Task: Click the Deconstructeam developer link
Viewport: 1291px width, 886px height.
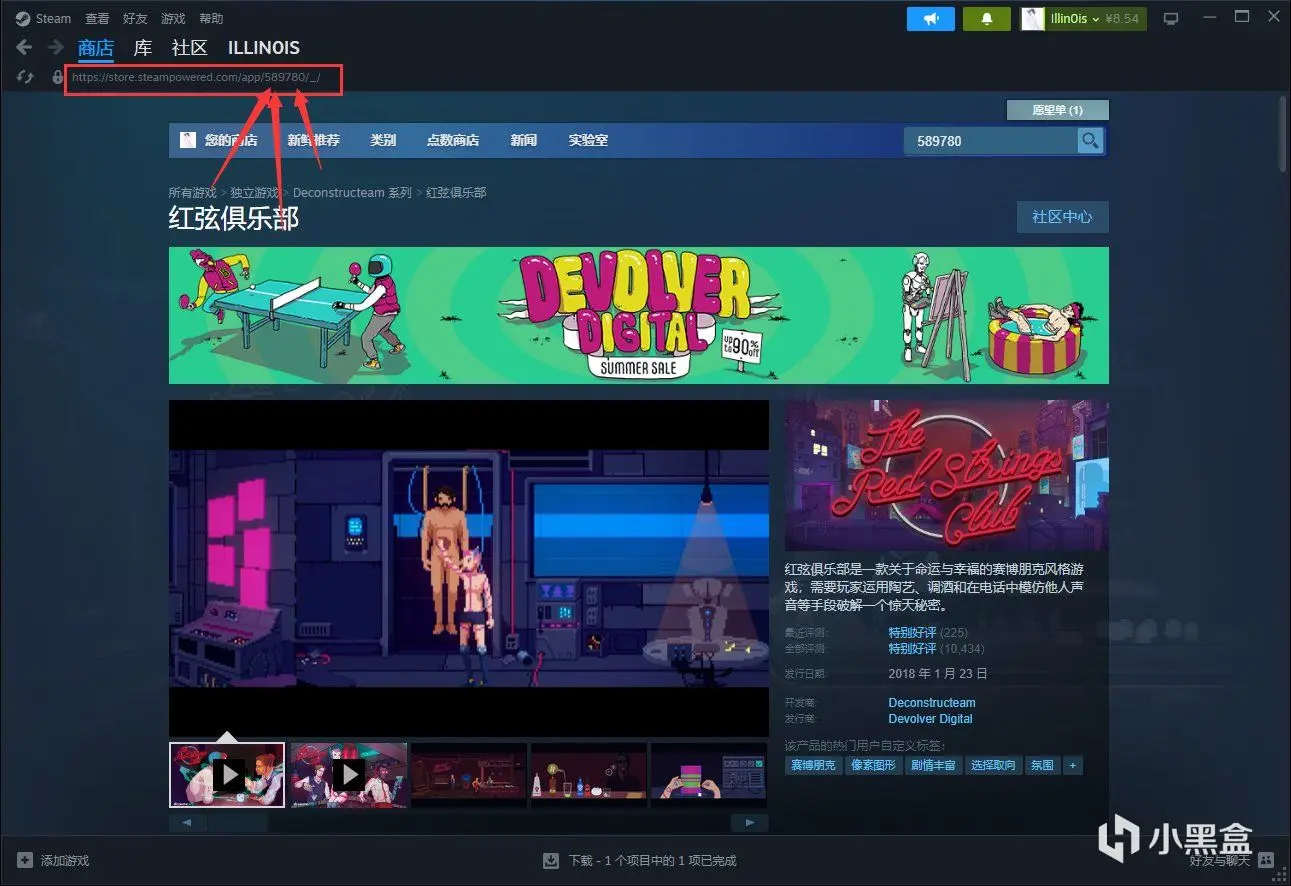Action: click(932, 702)
